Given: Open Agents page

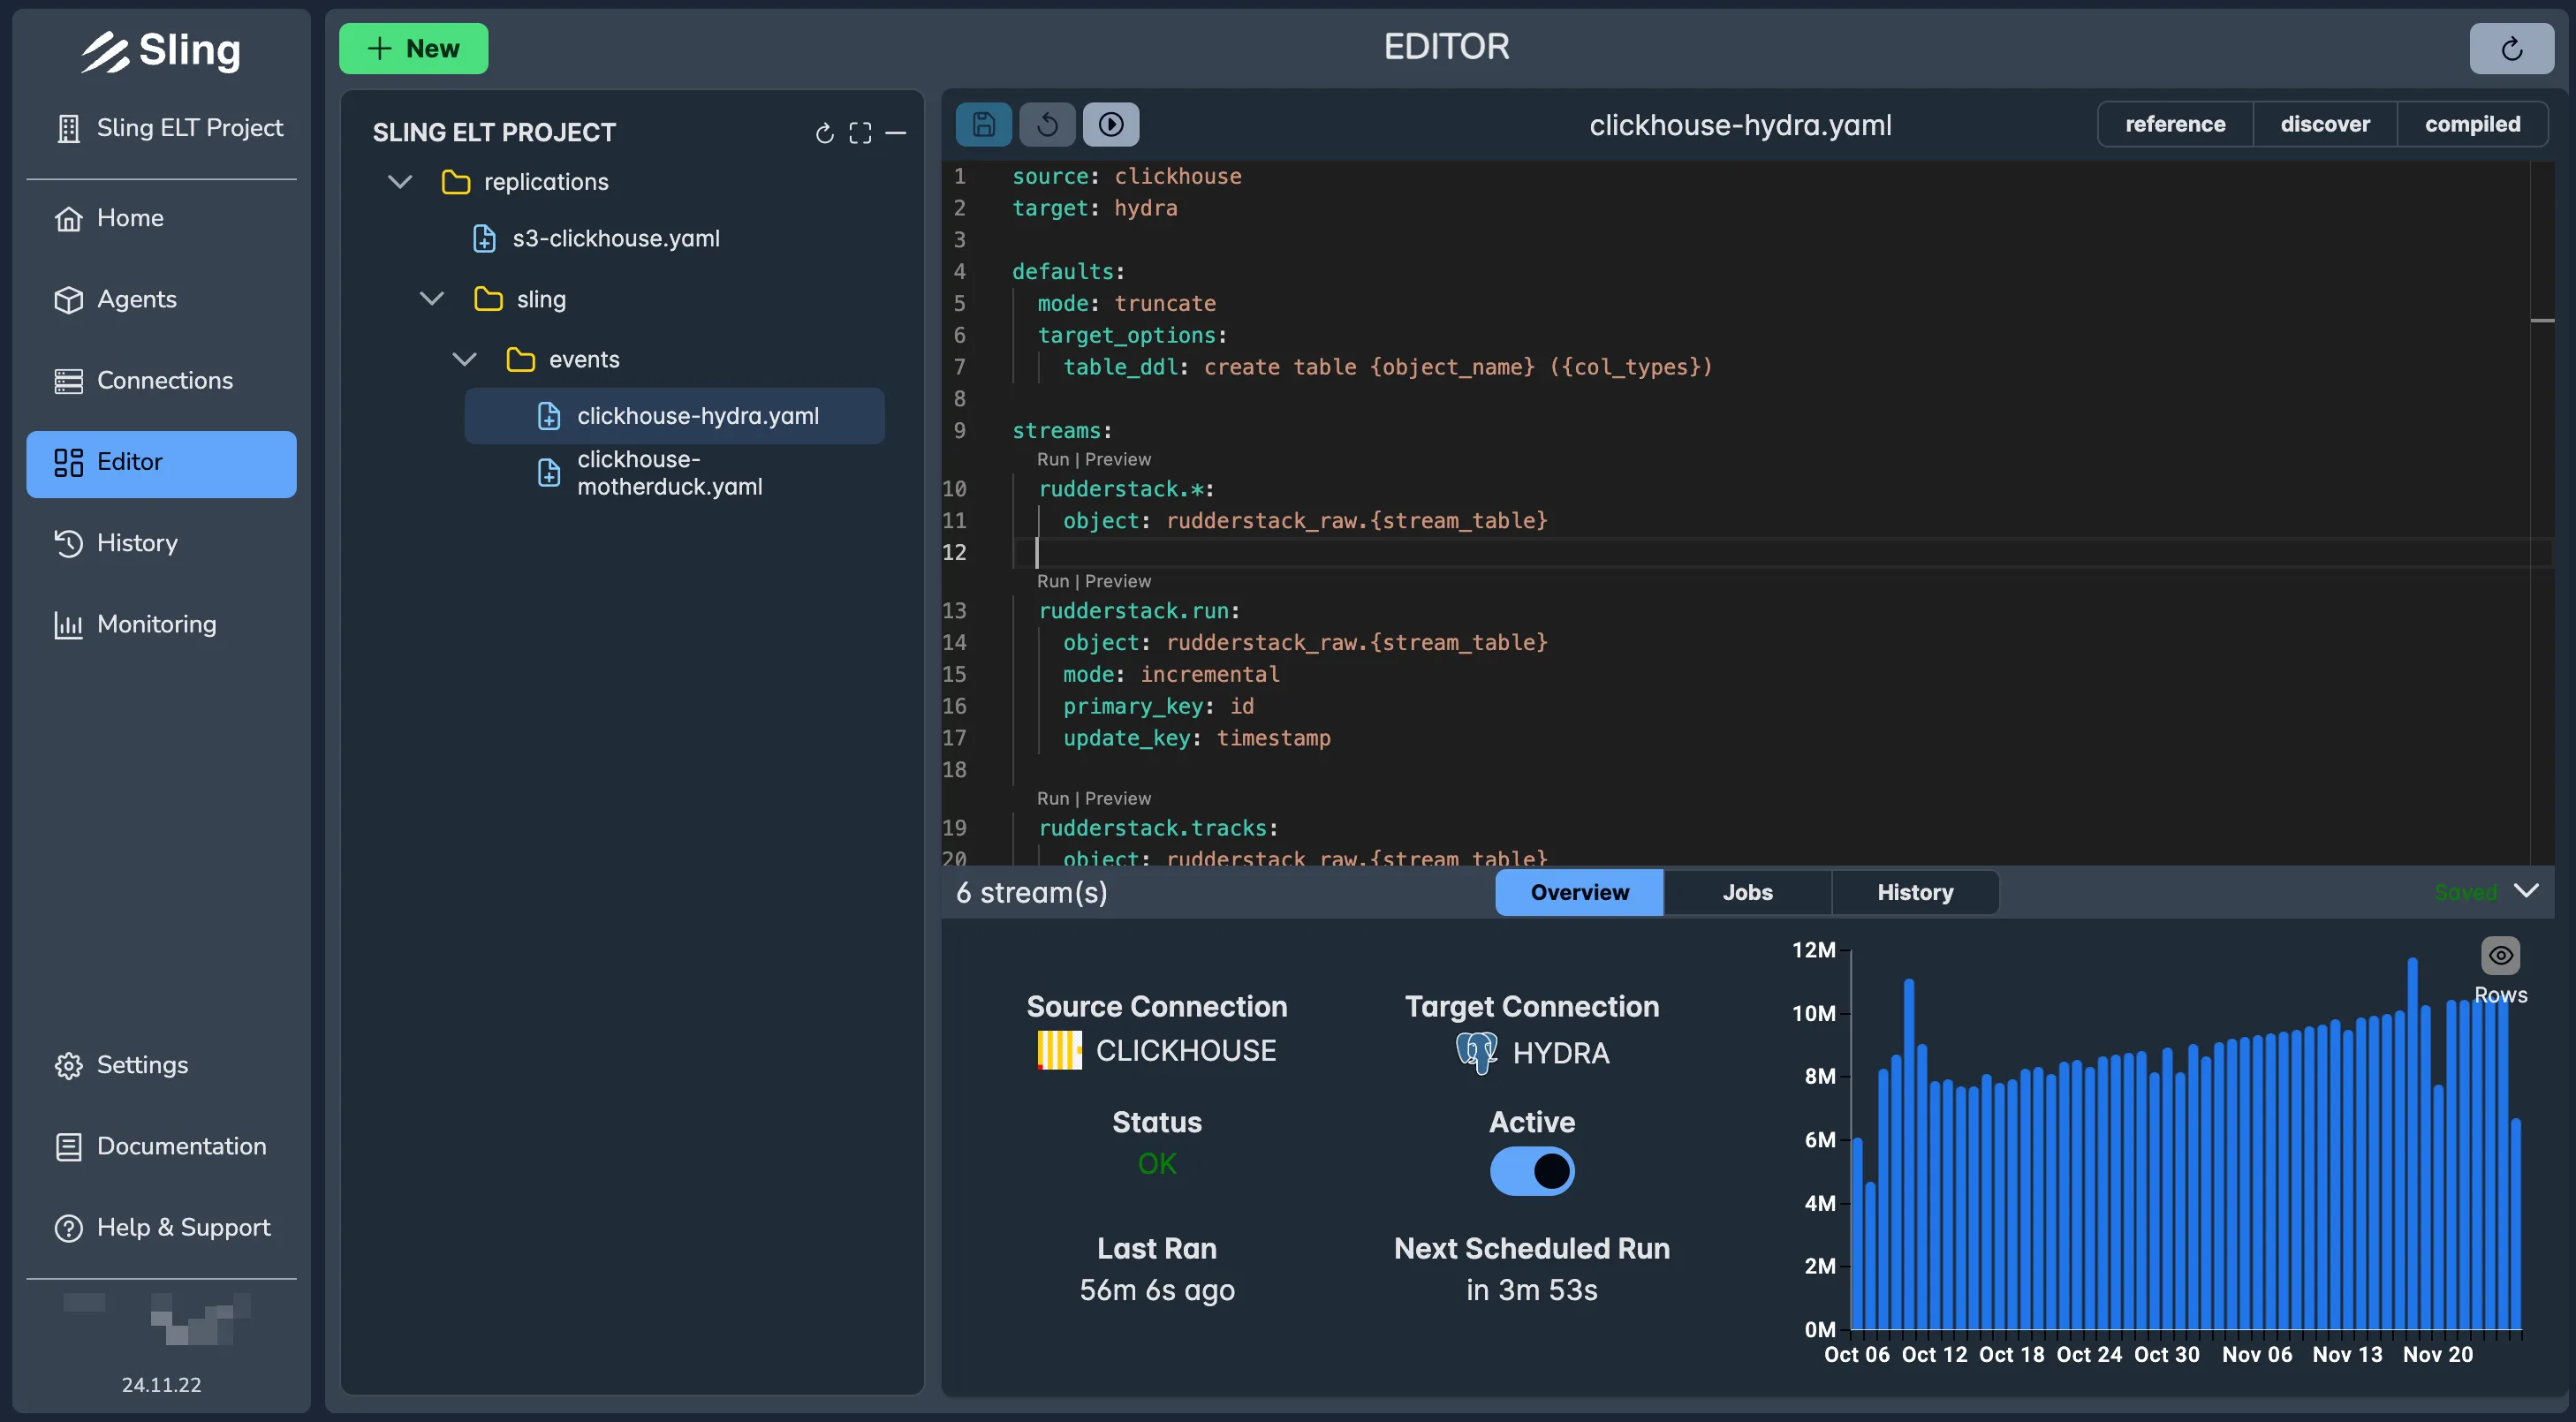Looking at the screenshot, I should pos(161,299).
